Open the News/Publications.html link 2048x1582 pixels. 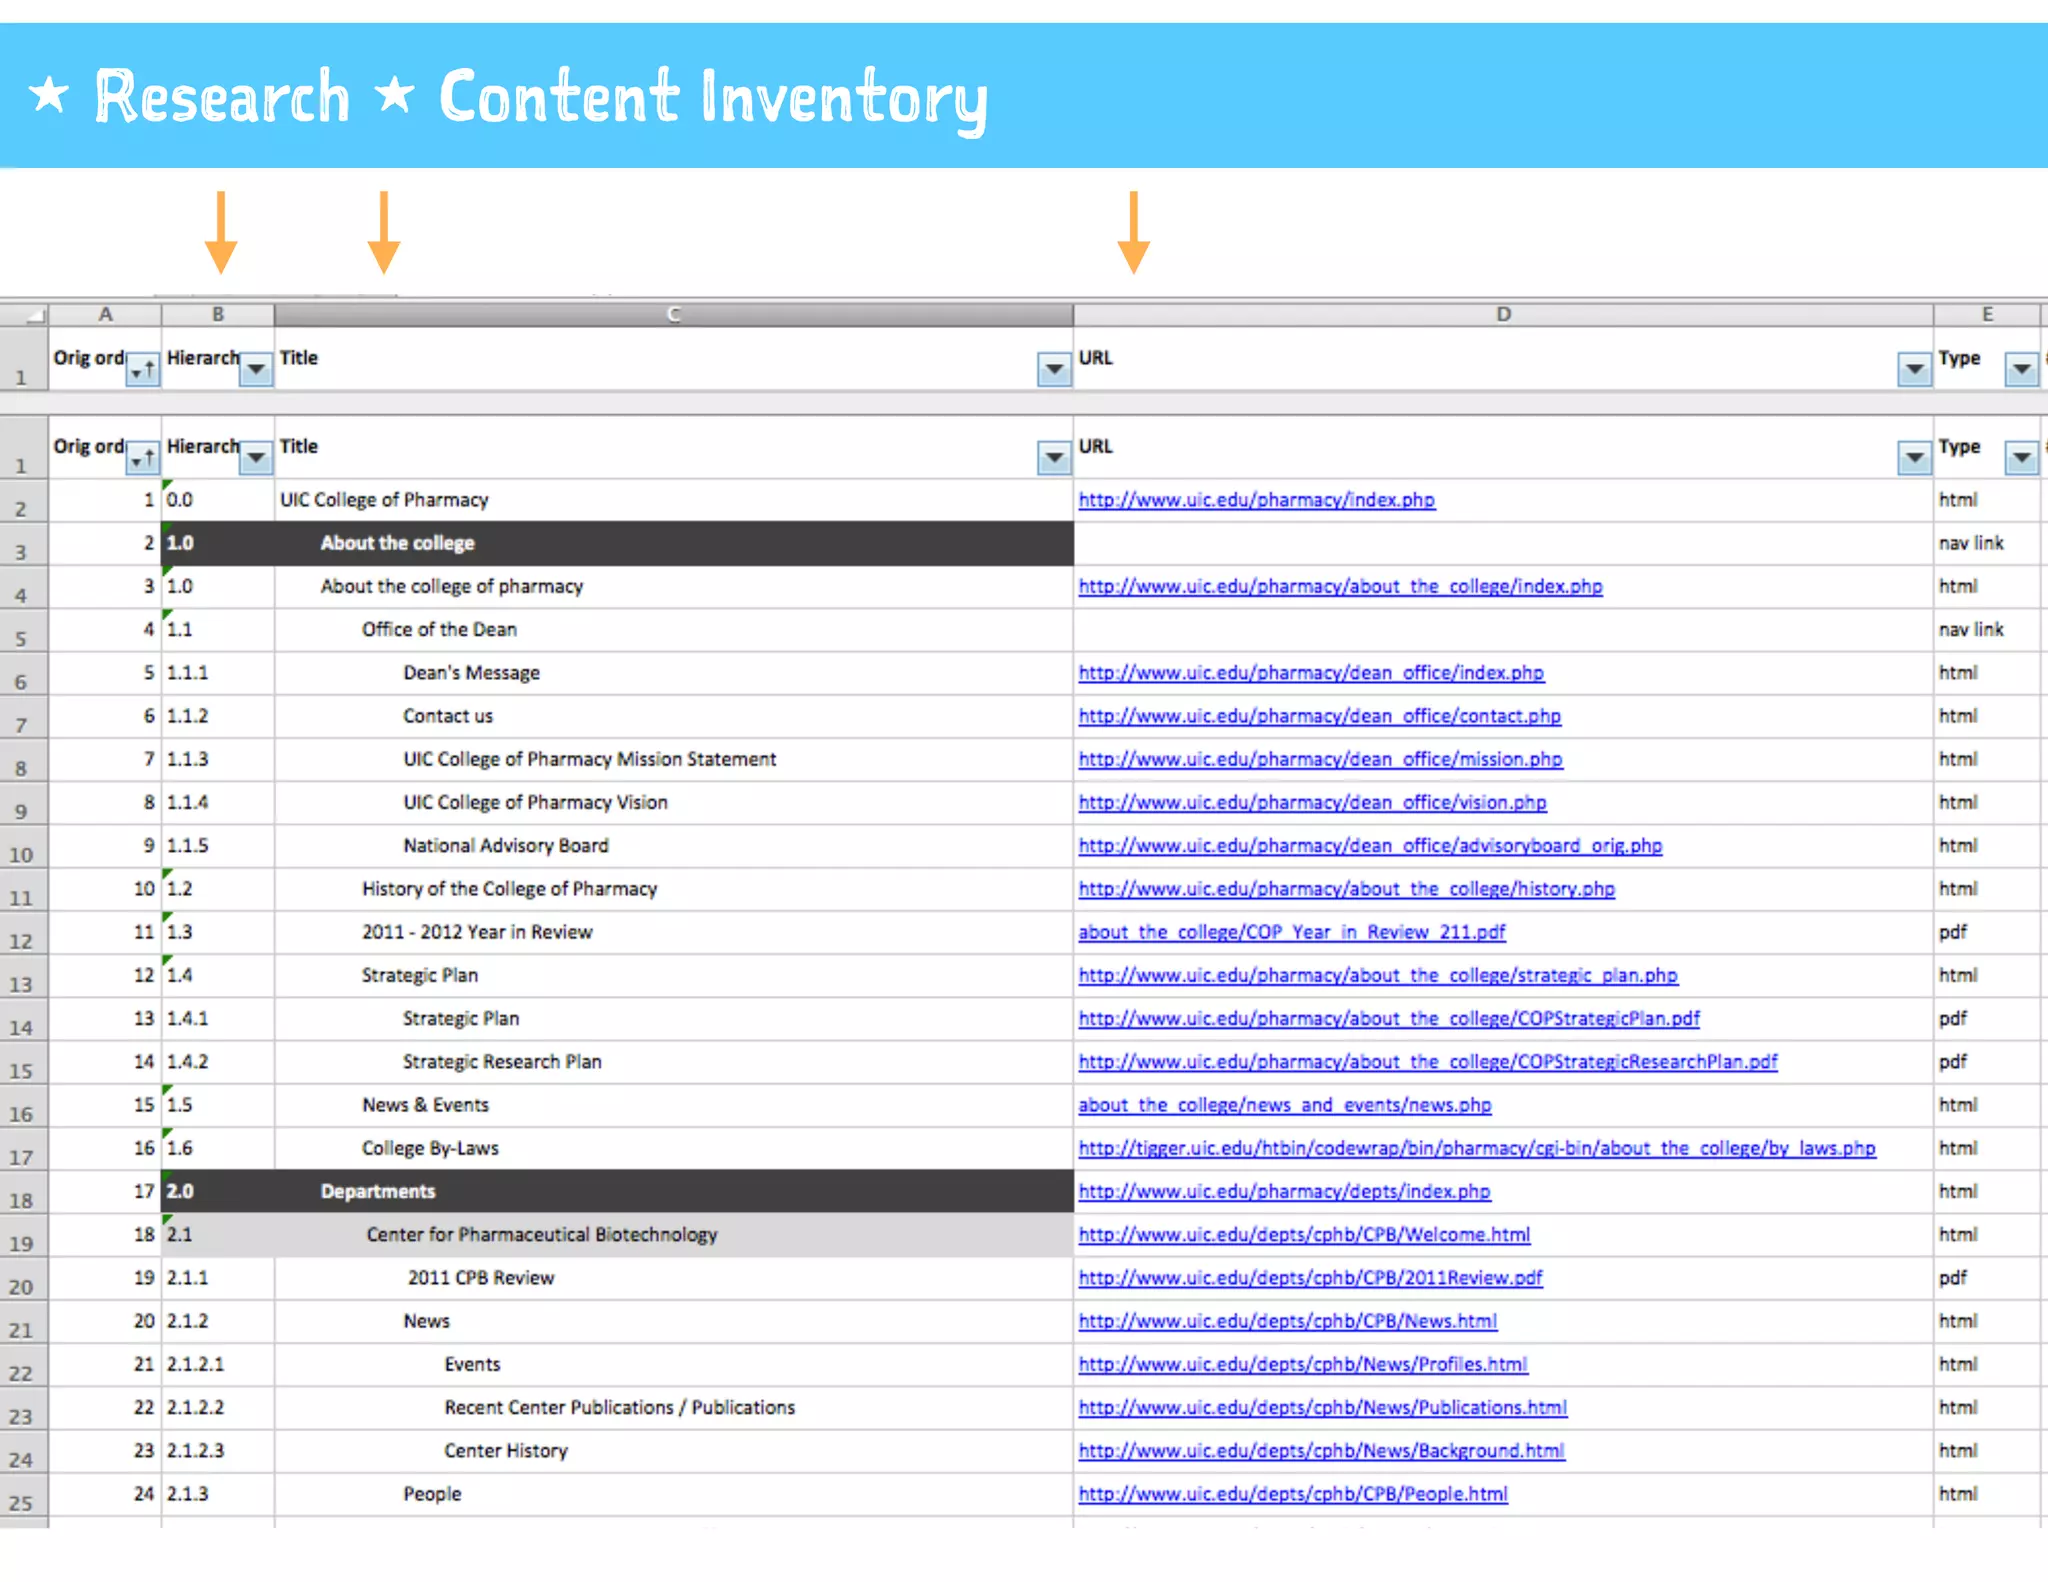[x=1322, y=1408]
